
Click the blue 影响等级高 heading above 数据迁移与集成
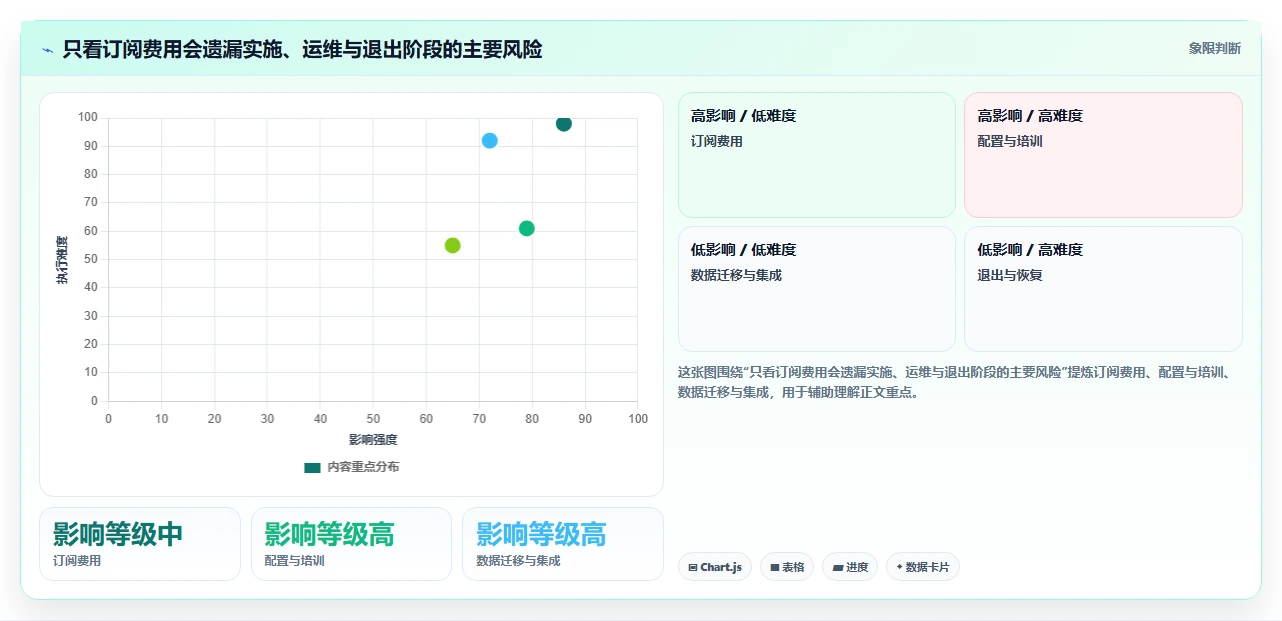tap(541, 535)
